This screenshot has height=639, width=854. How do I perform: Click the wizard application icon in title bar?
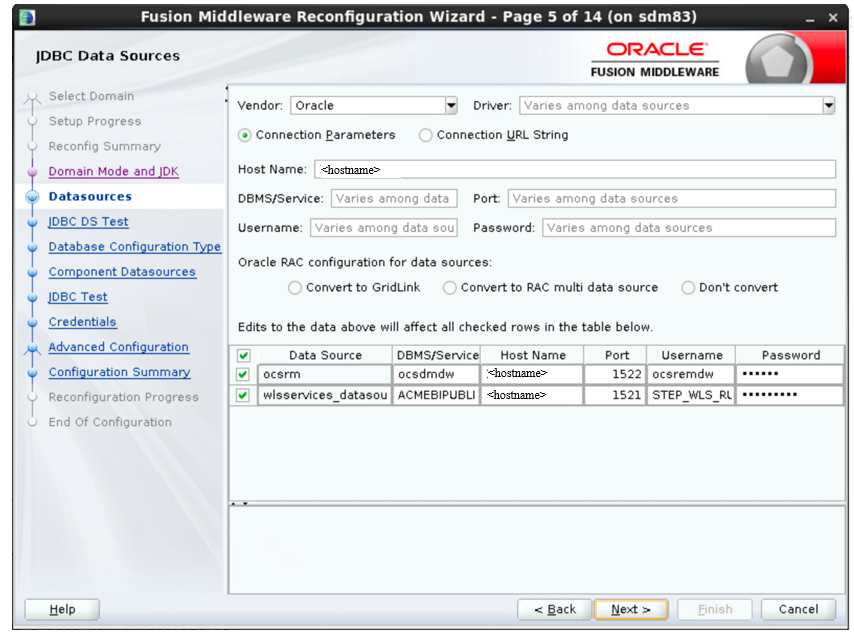(27, 17)
